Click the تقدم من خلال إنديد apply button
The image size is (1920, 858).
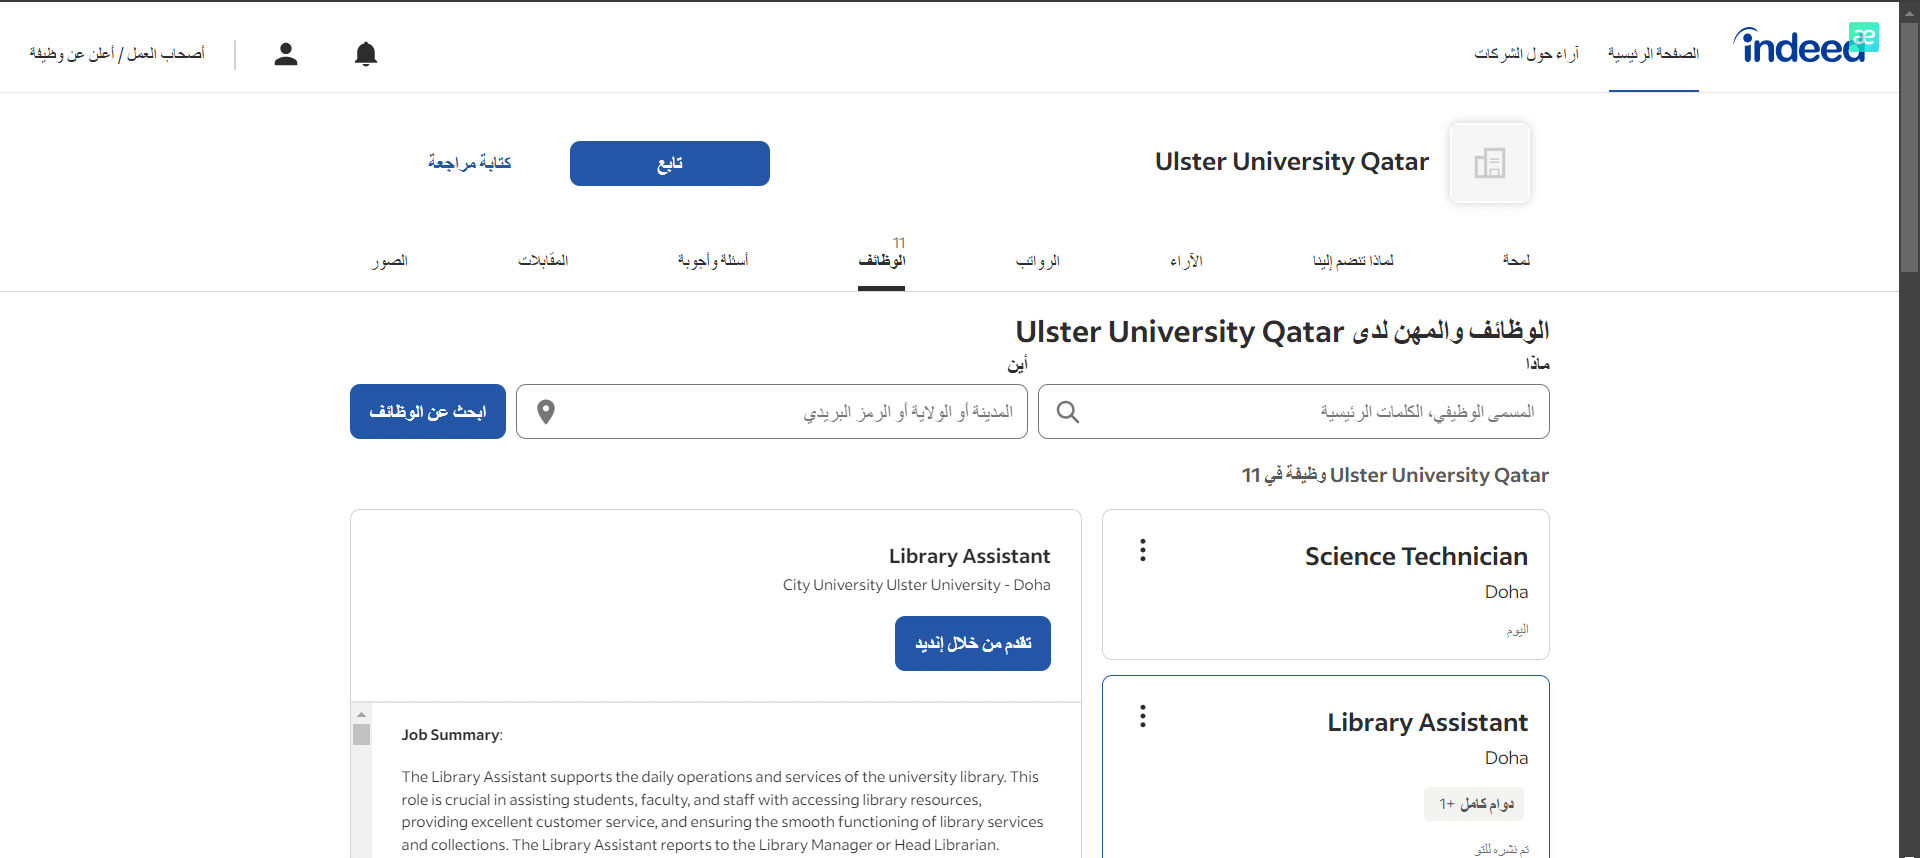tap(973, 643)
